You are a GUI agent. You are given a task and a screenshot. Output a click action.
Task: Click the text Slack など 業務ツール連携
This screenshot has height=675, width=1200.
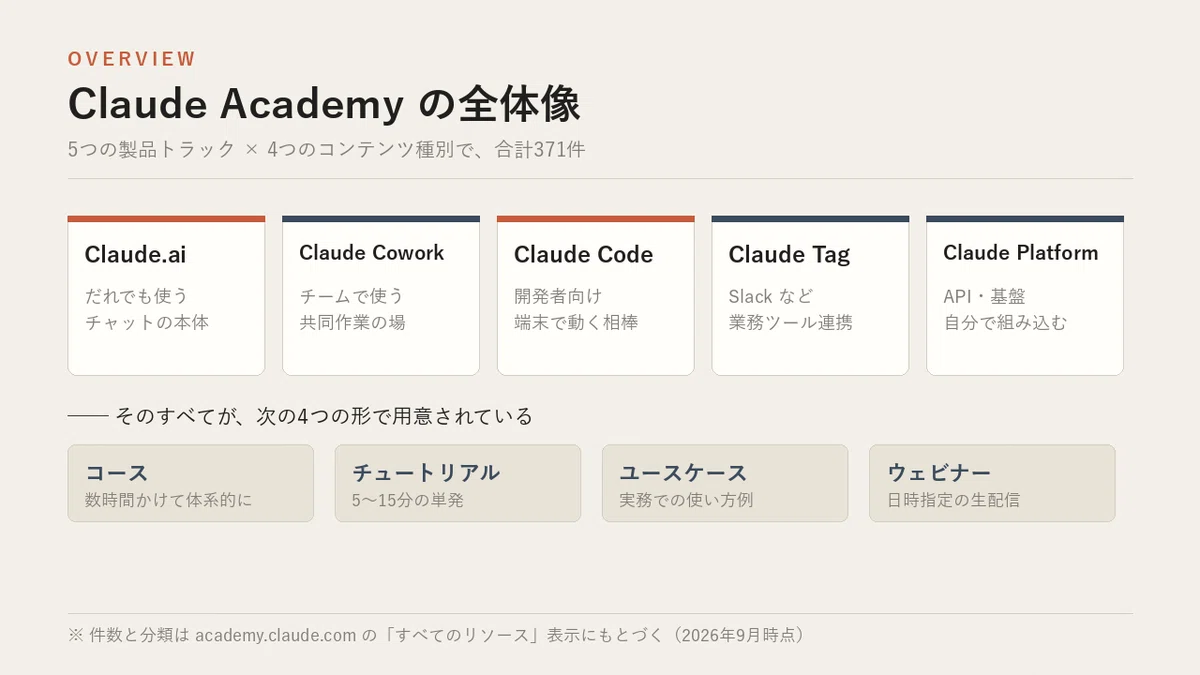tap(791, 309)
